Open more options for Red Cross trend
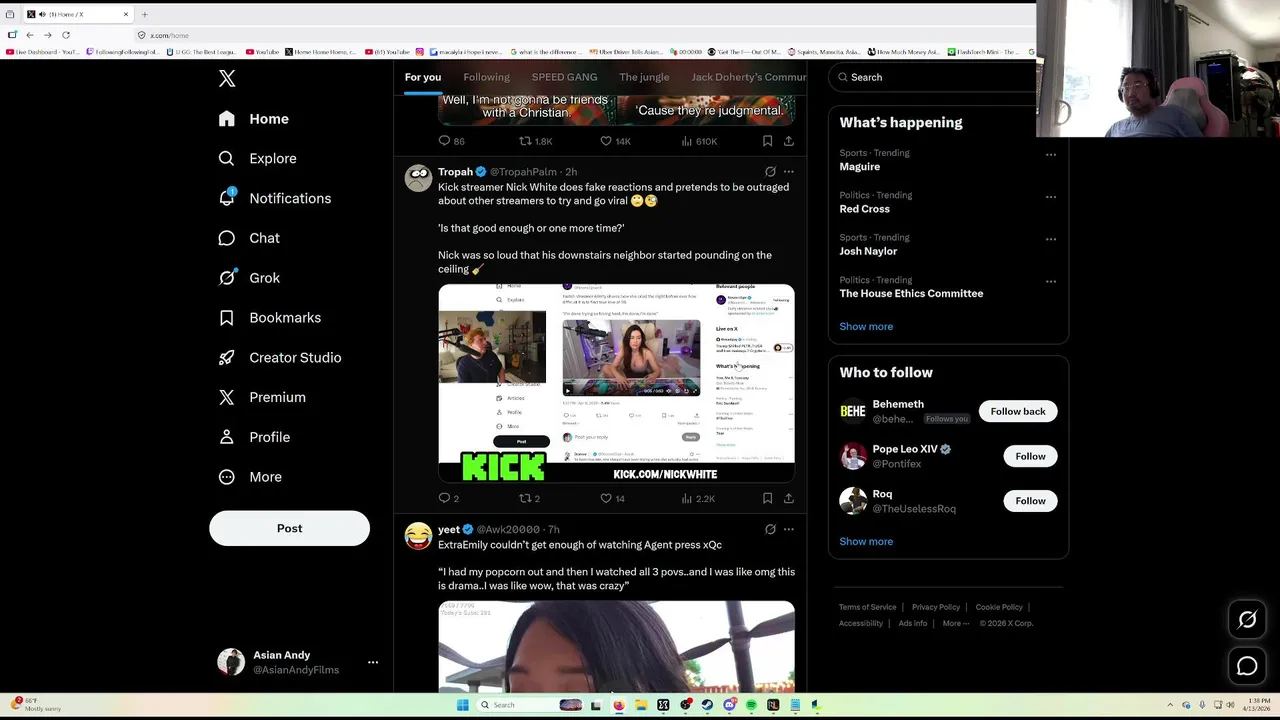The height and width of the screenshot is (720, 1280). pyautogui.click(x=1051, y=197)
